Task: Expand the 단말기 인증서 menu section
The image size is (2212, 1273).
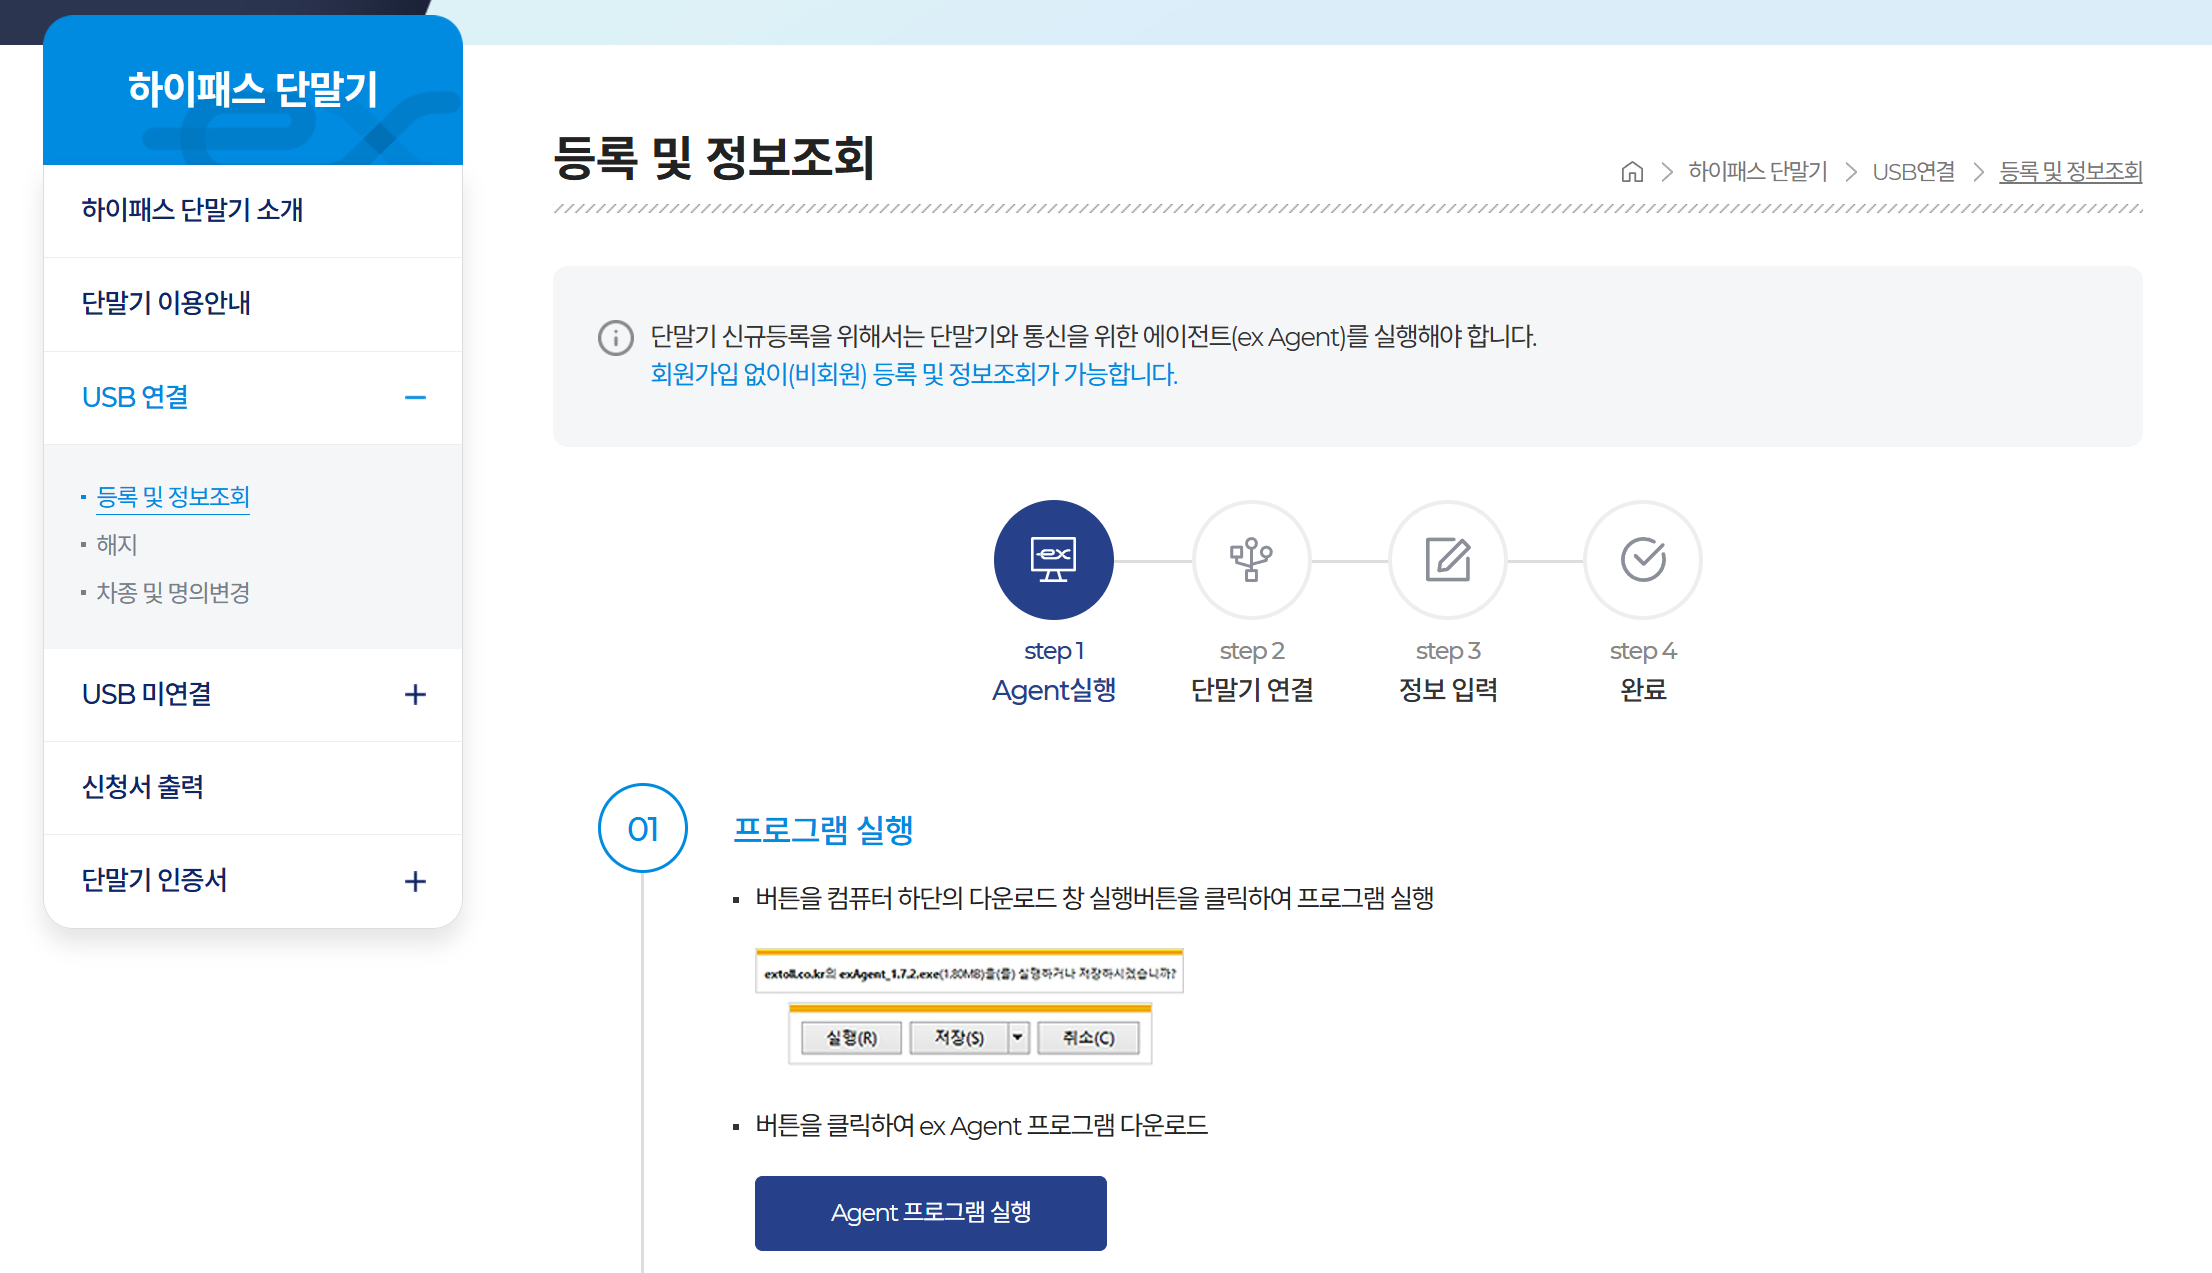Action: pyautogui.click(x=416, y=880)
